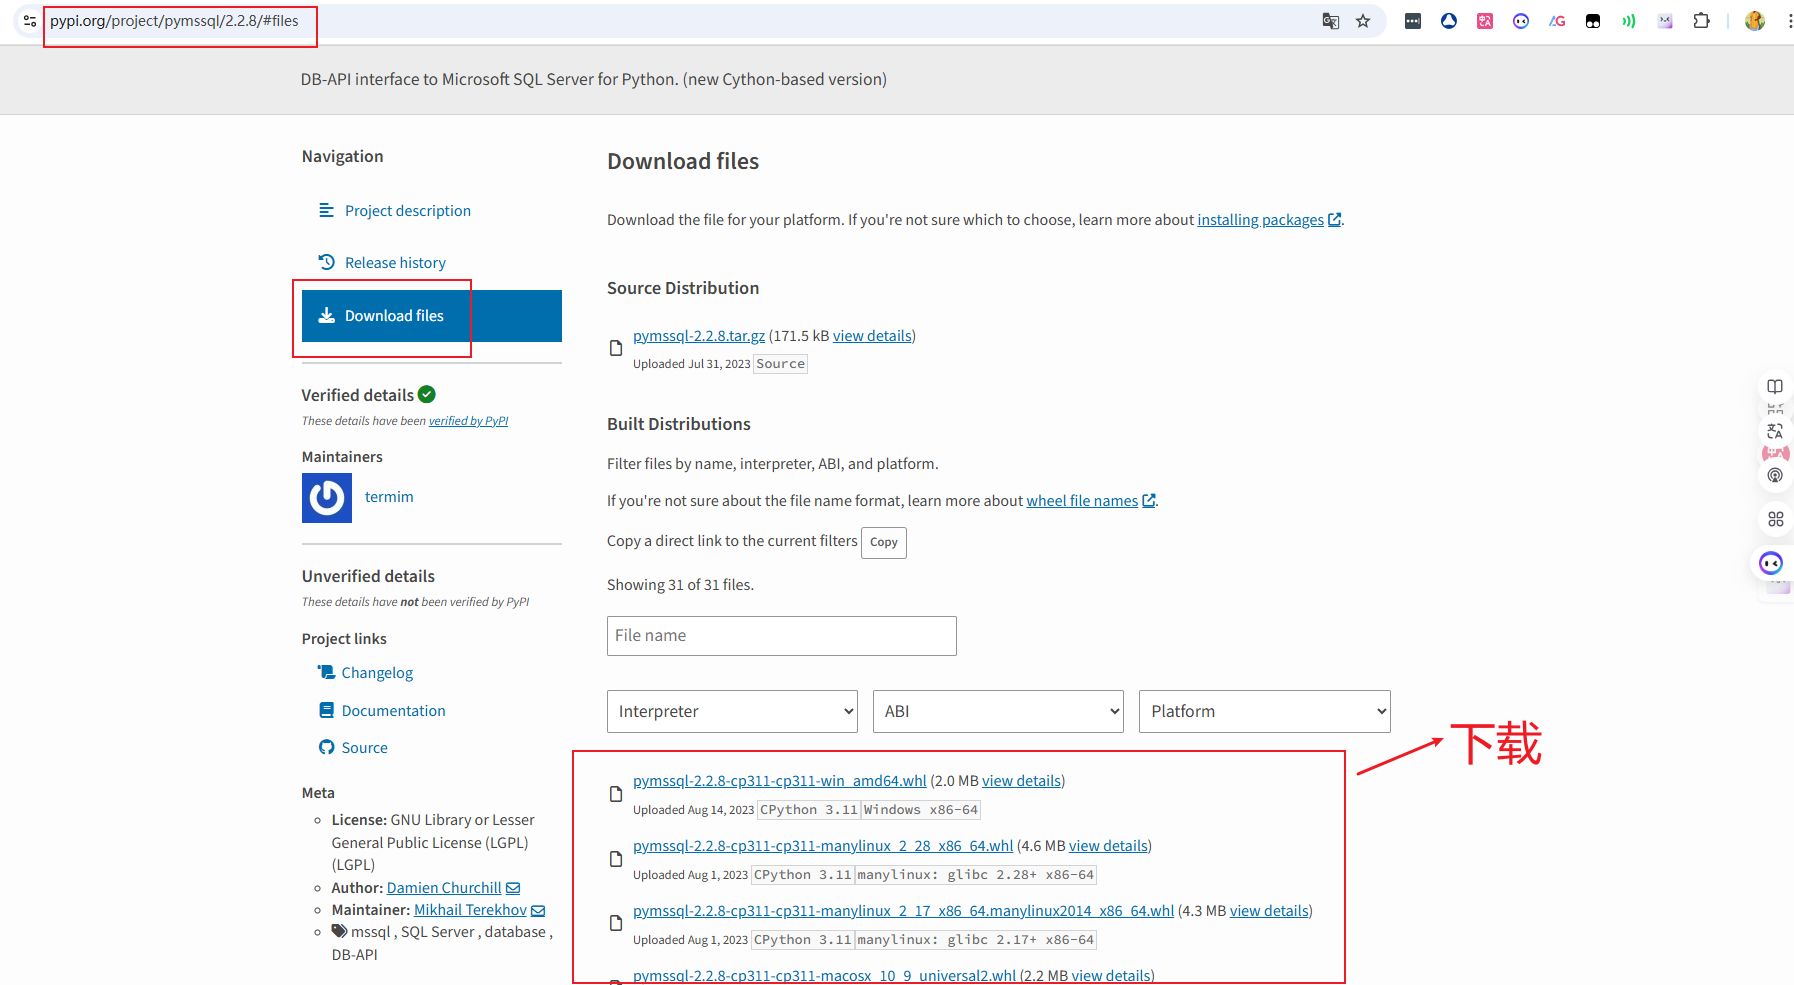Click the verified by PyPI link

(x=468, y=421)
